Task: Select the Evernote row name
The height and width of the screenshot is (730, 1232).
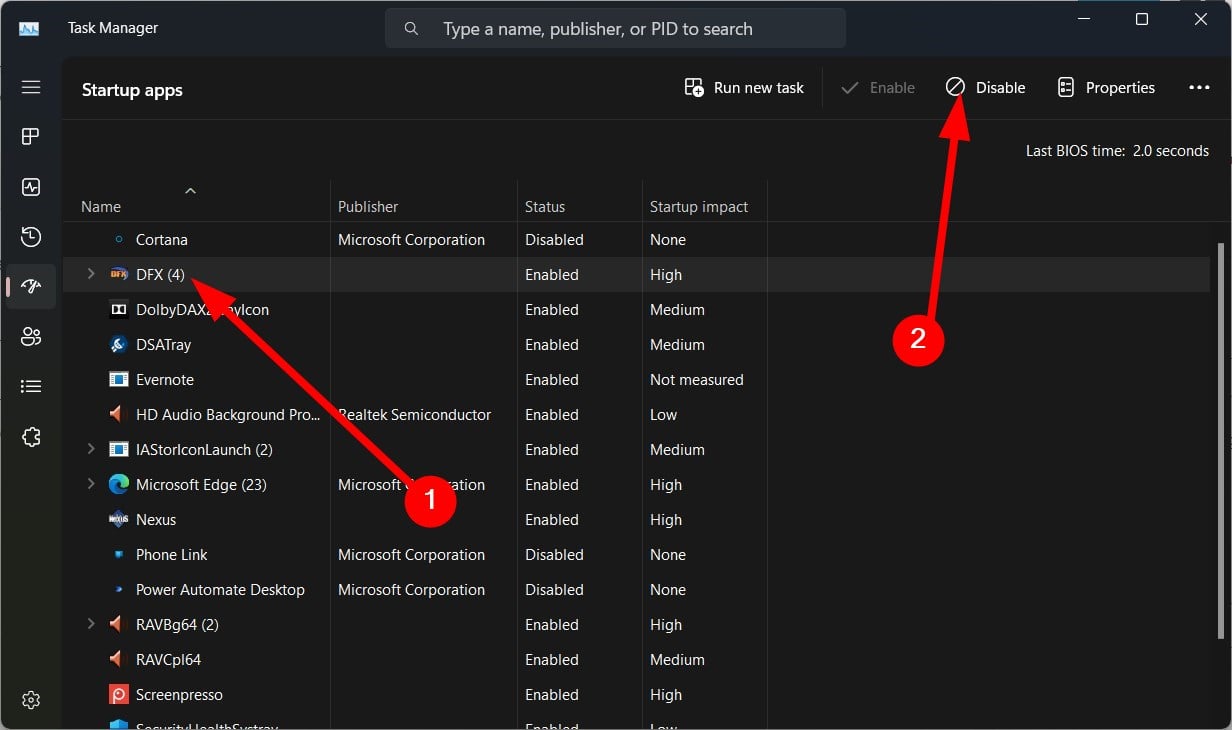Action: (x=165, y=380)
